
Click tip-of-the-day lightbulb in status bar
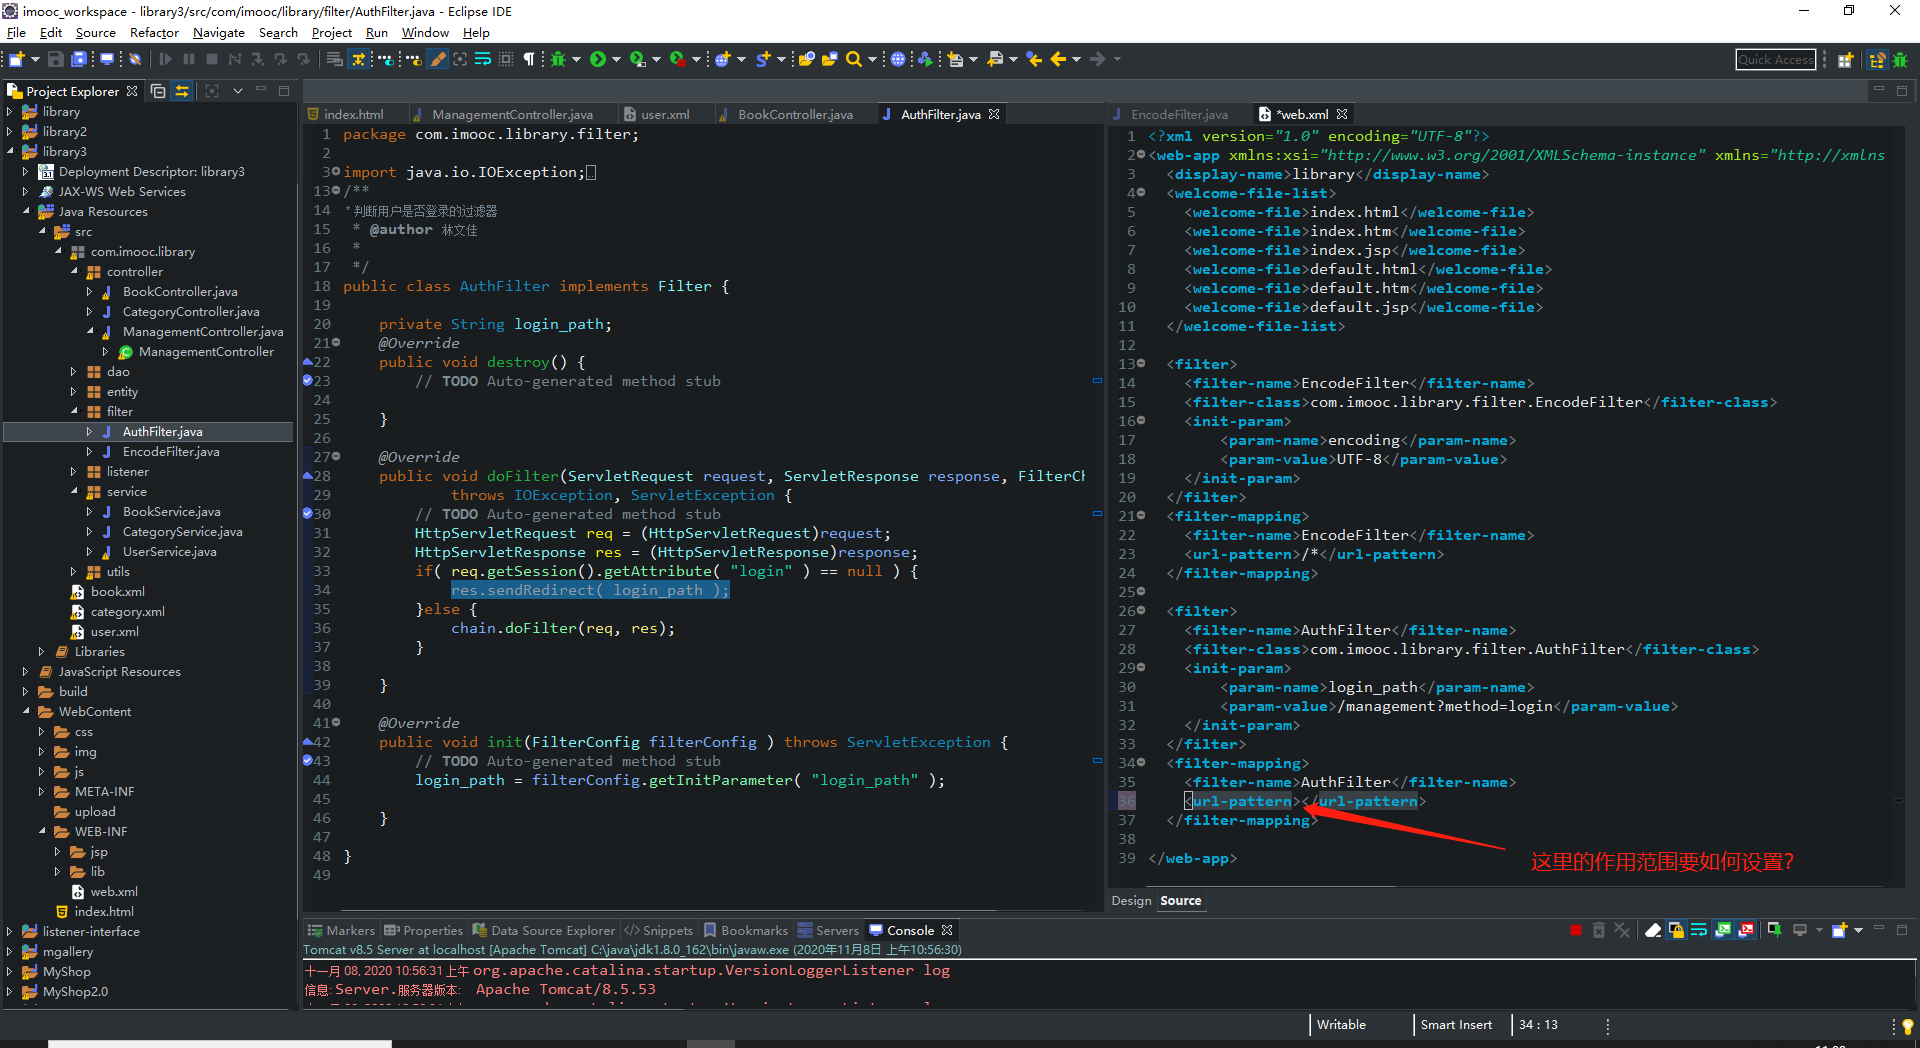tap(1907, 1026)
